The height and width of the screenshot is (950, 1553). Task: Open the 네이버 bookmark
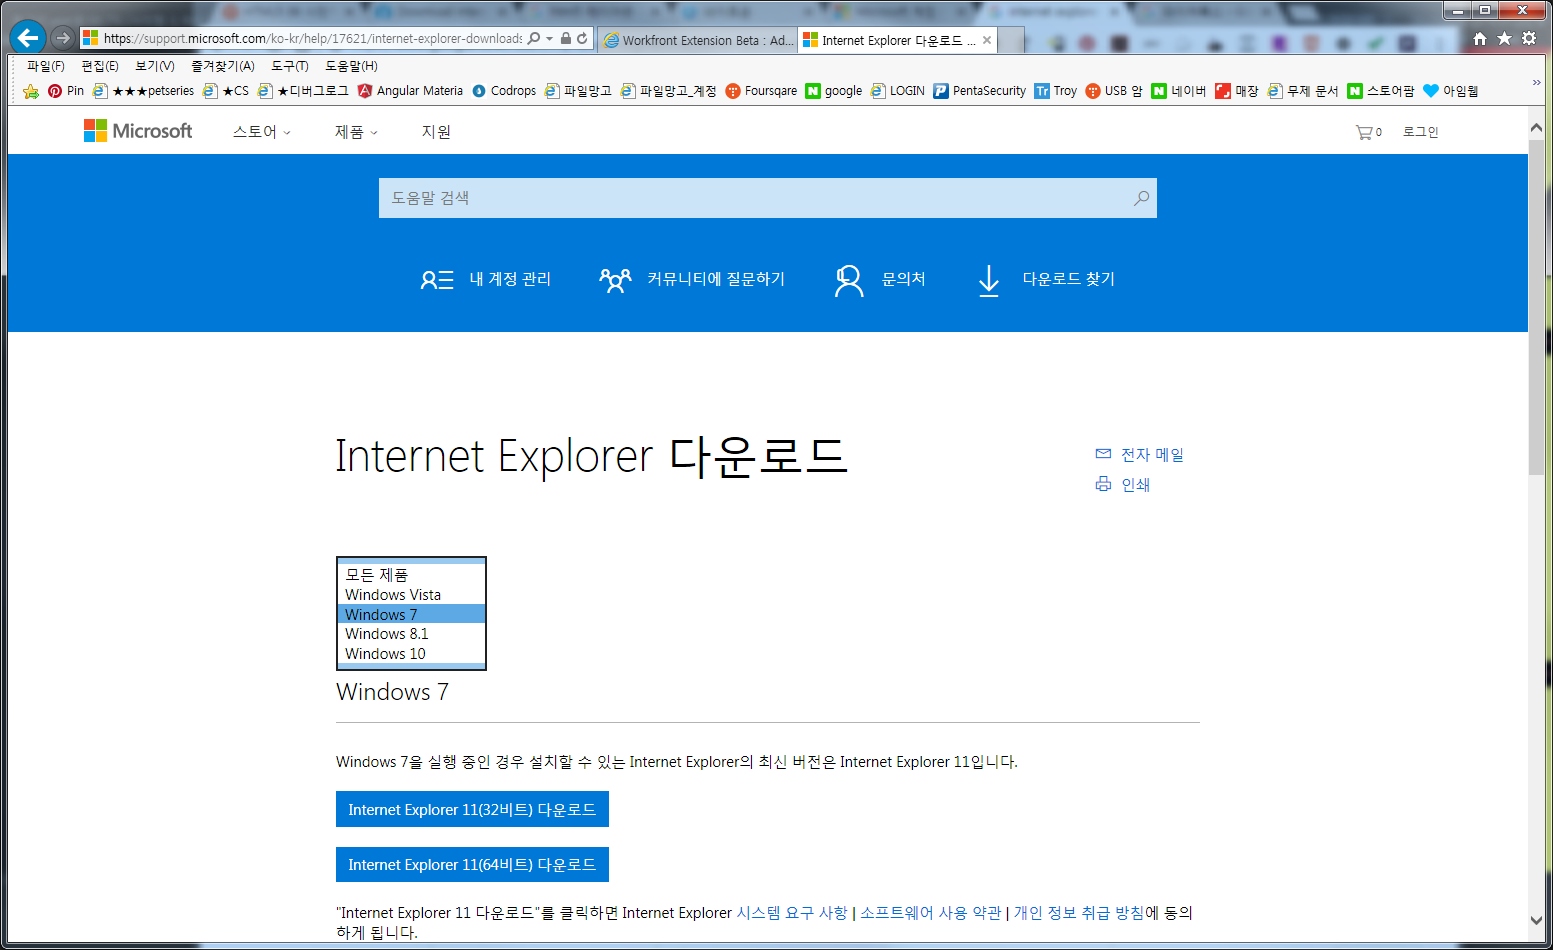1179,91
